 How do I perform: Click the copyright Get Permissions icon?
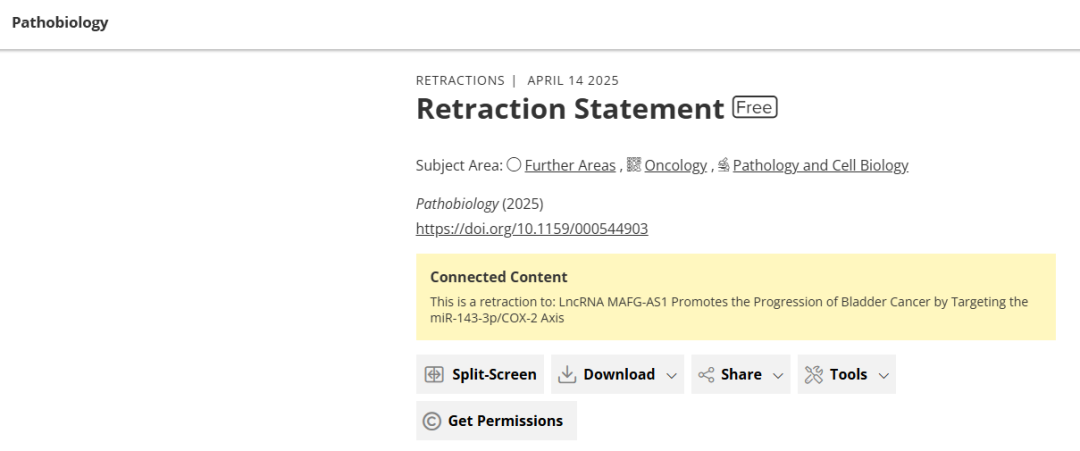(432, 421)
